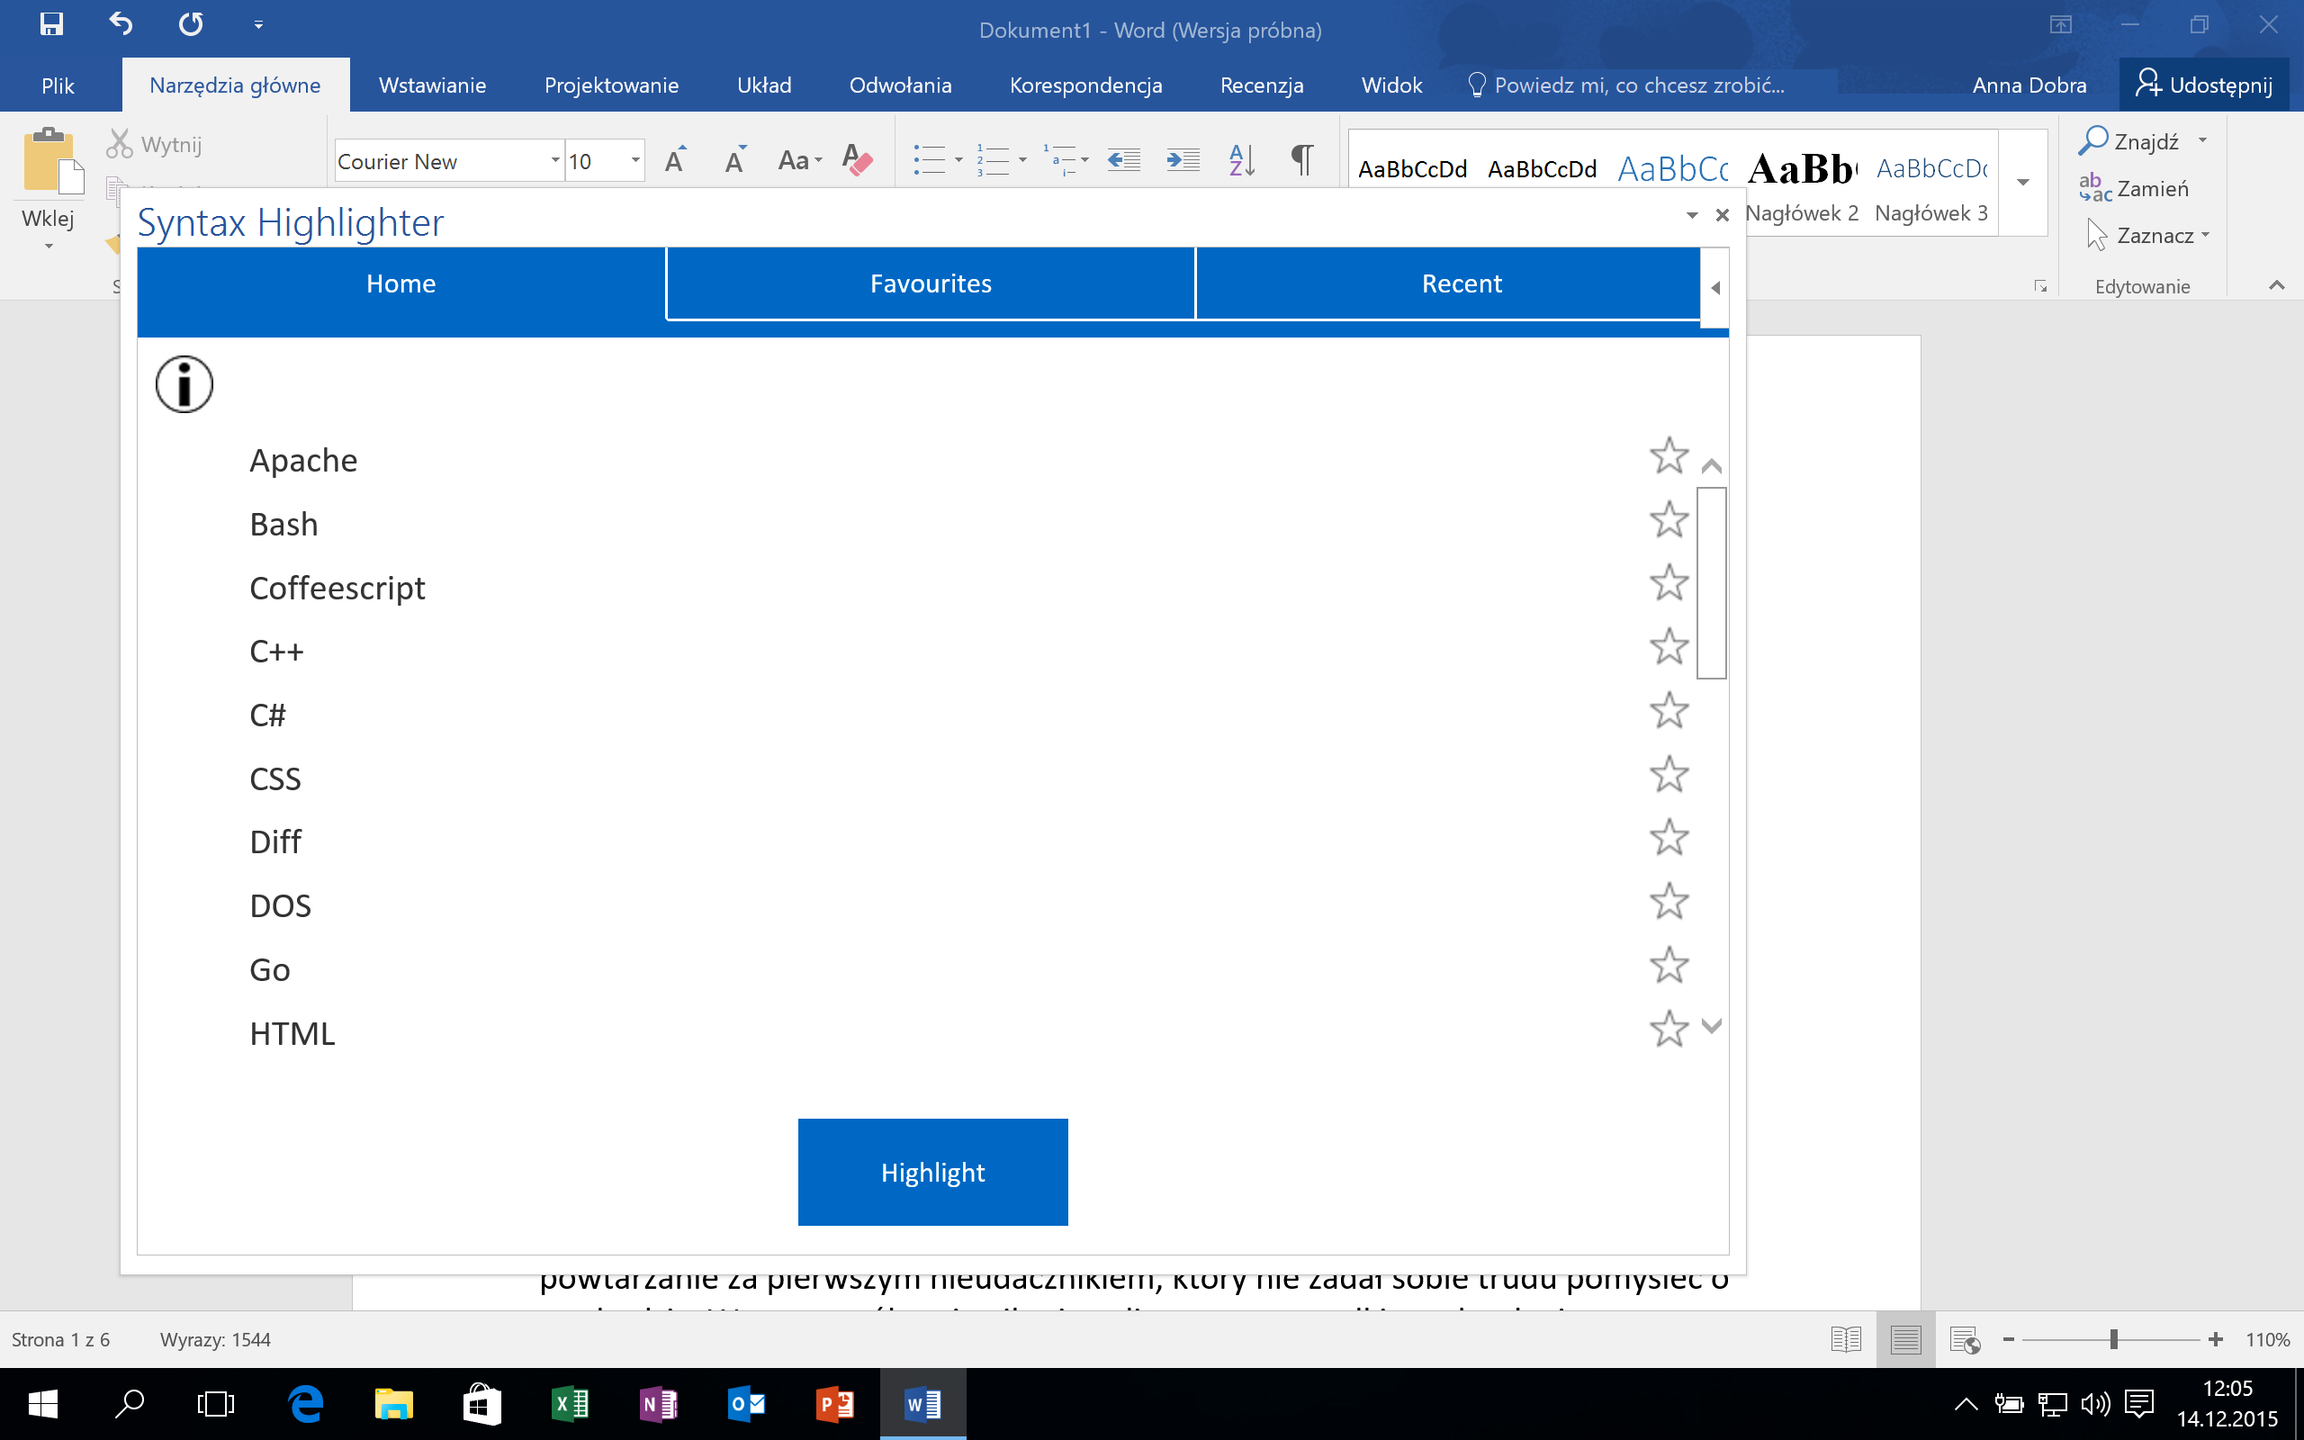Screen dimensions: 2304x1440
Task: Mark C# as favourite
Action: pyautogui.click(x=1669, y=711)
